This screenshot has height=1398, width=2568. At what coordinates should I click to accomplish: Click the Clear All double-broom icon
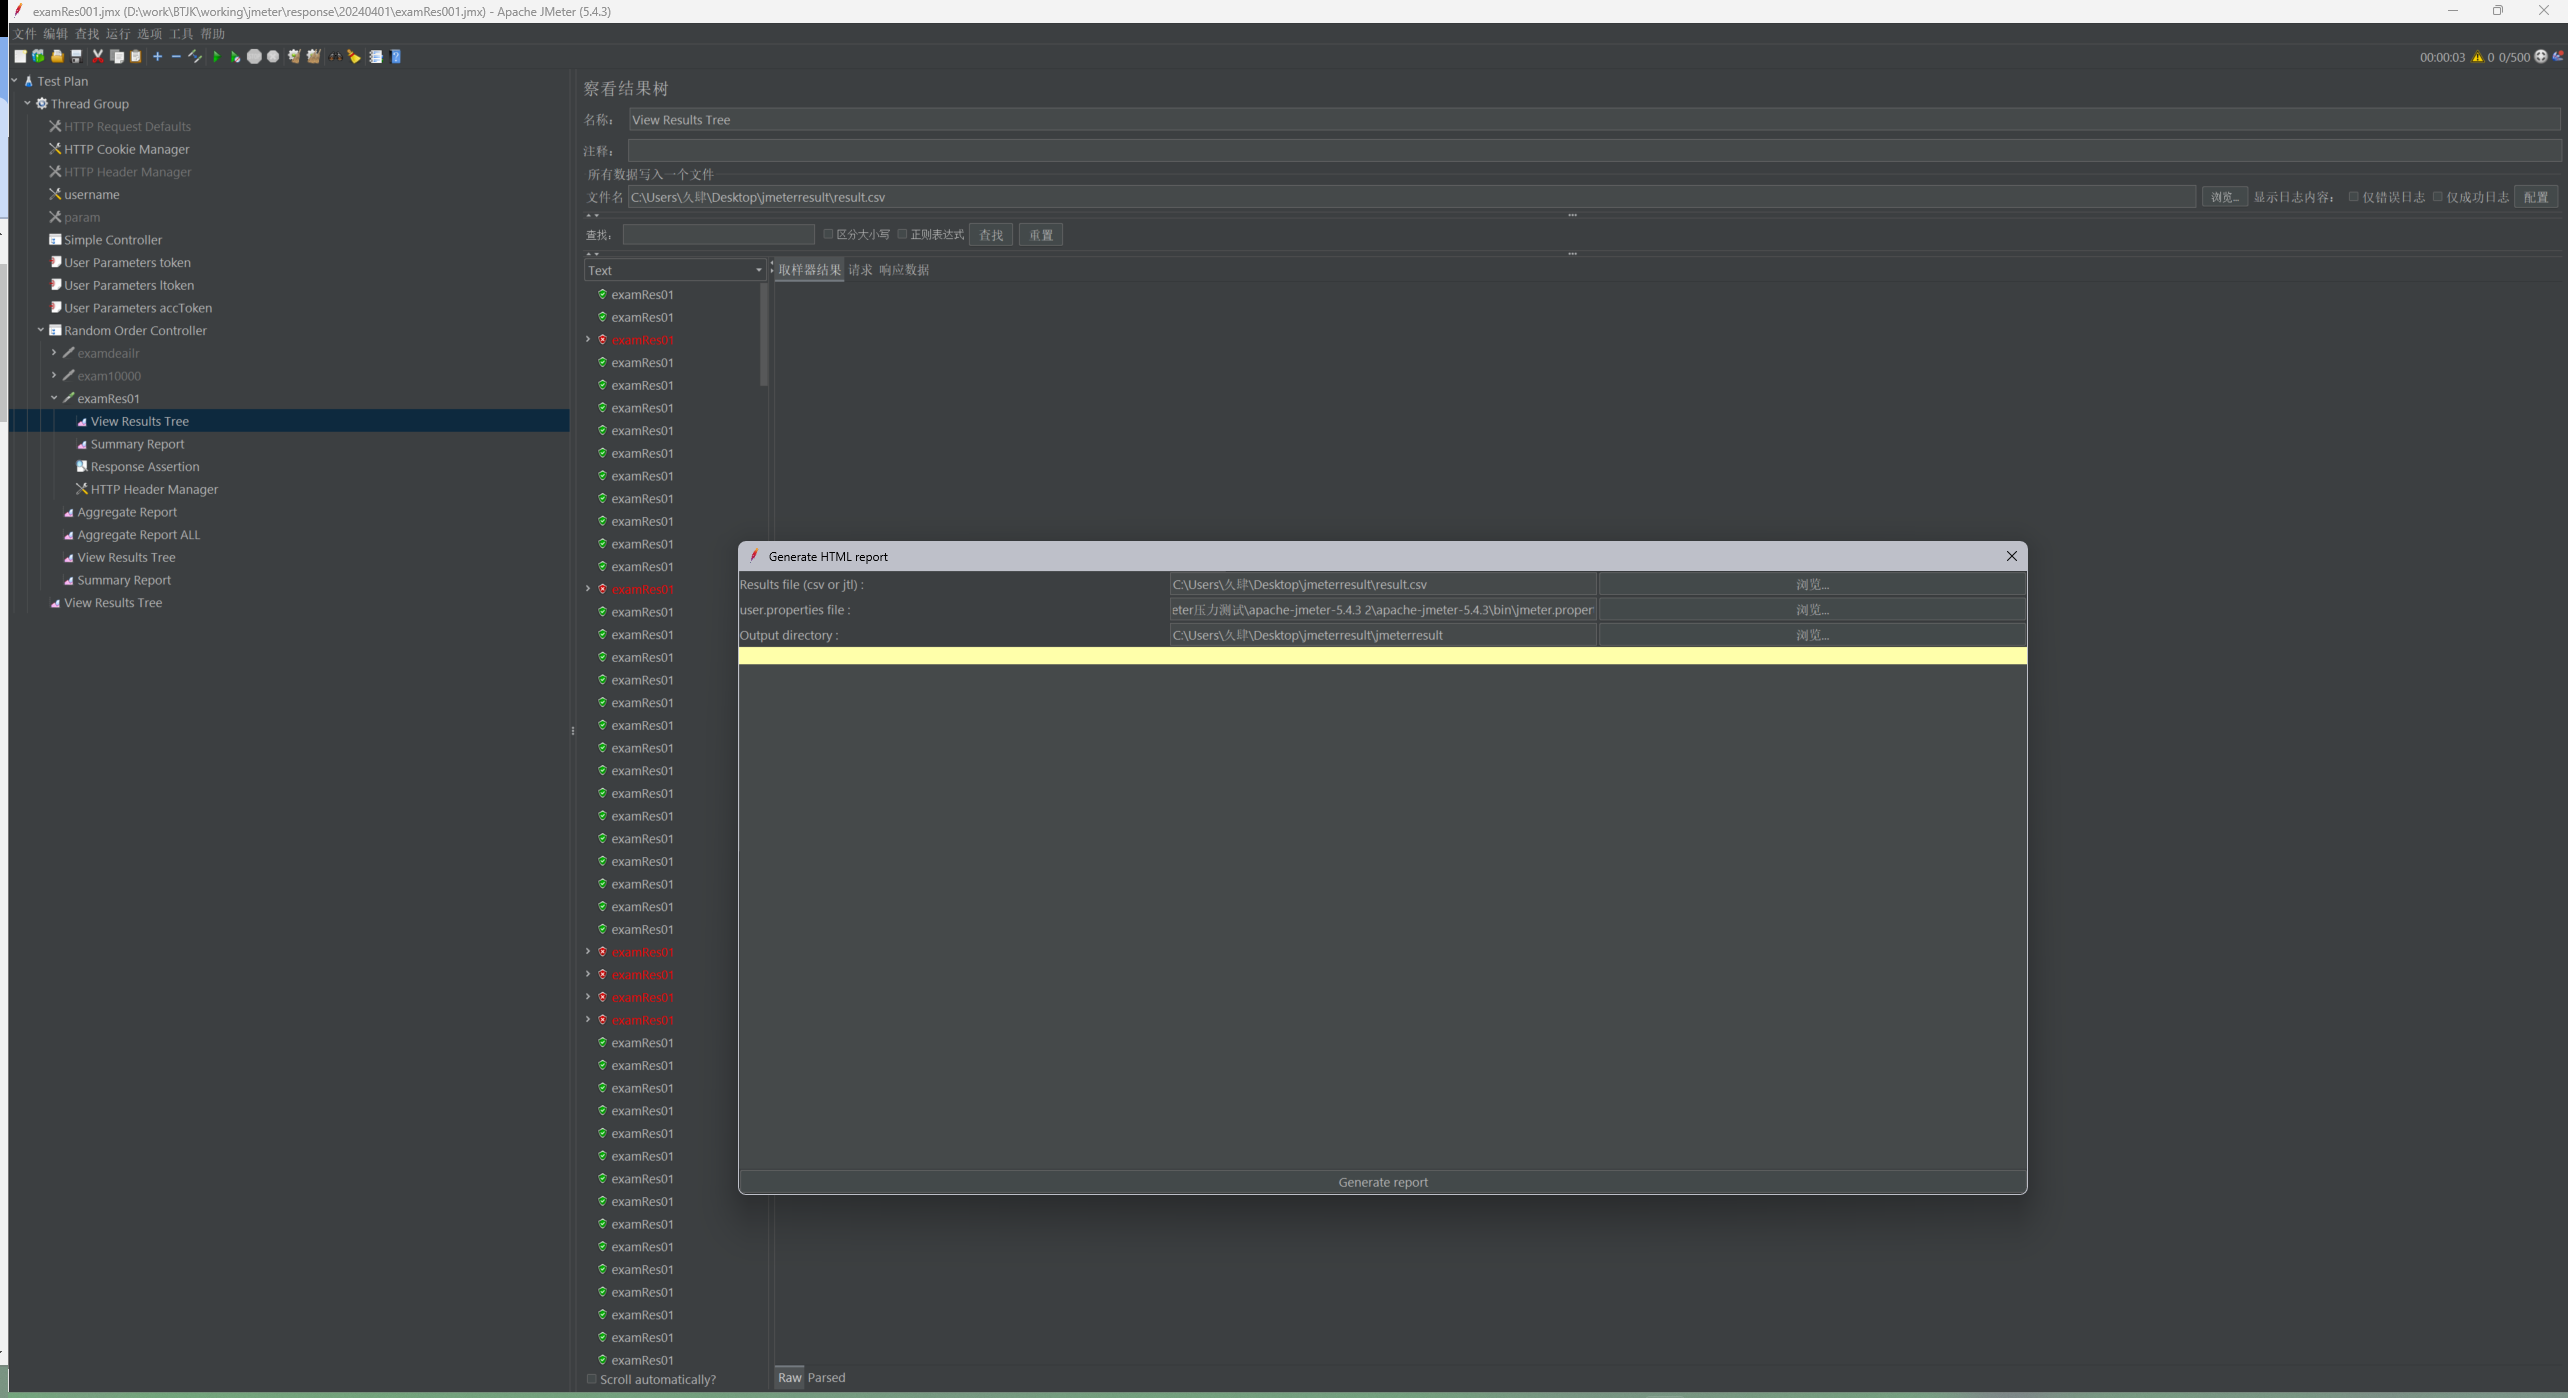313,57
